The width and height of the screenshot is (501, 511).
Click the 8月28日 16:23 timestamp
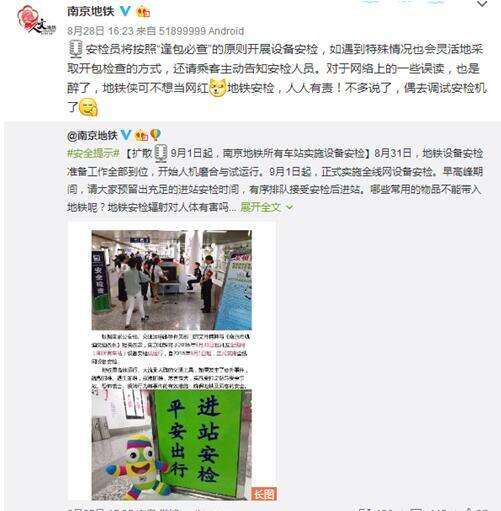(x=100, y=31)
